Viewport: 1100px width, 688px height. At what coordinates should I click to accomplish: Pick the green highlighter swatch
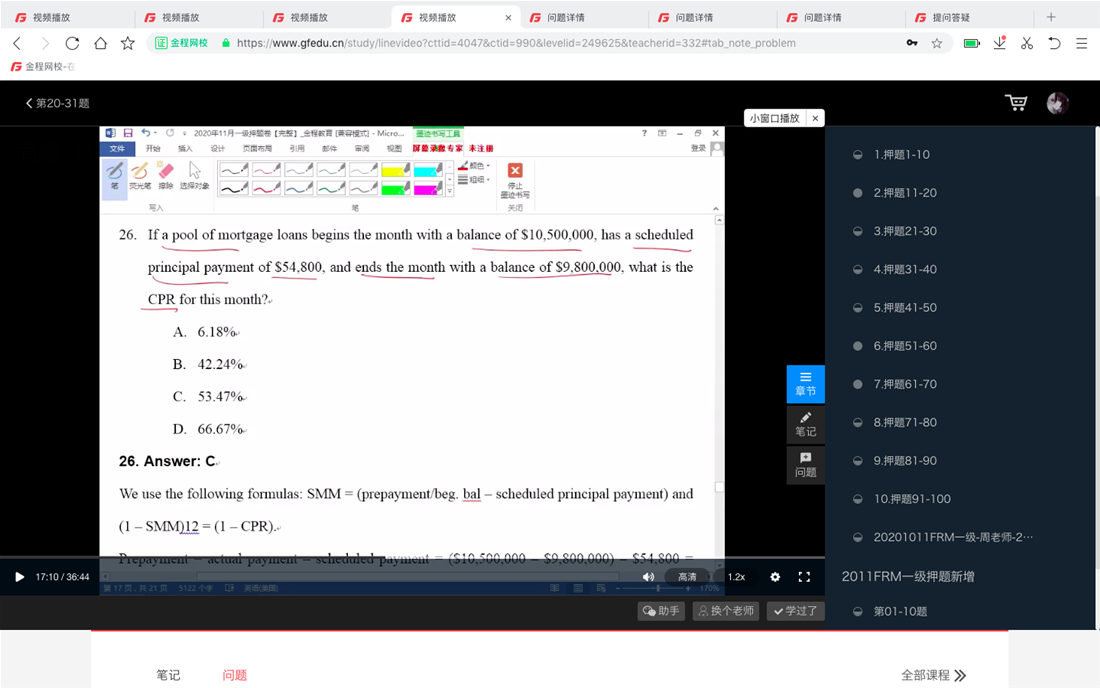point(396,188)
